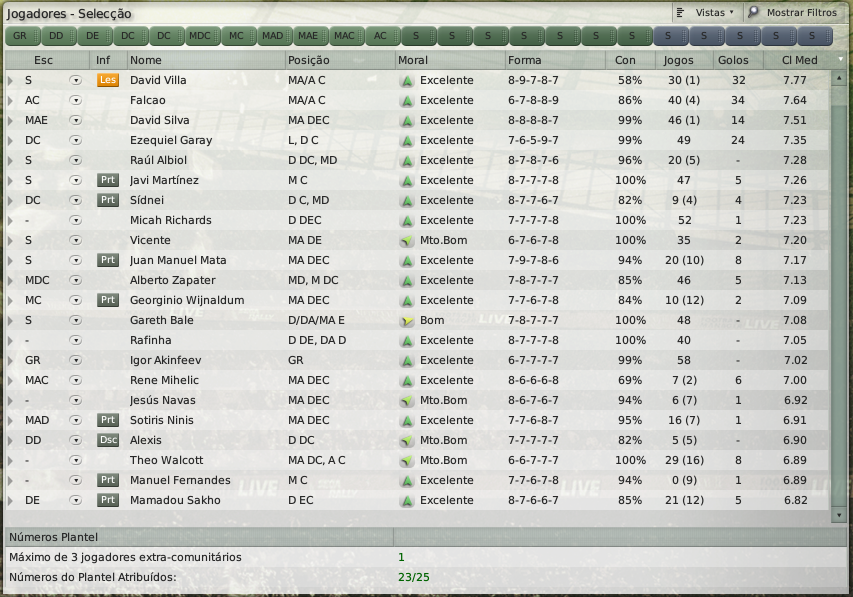Select the GR position slot
853x597 pixels.
22,36
